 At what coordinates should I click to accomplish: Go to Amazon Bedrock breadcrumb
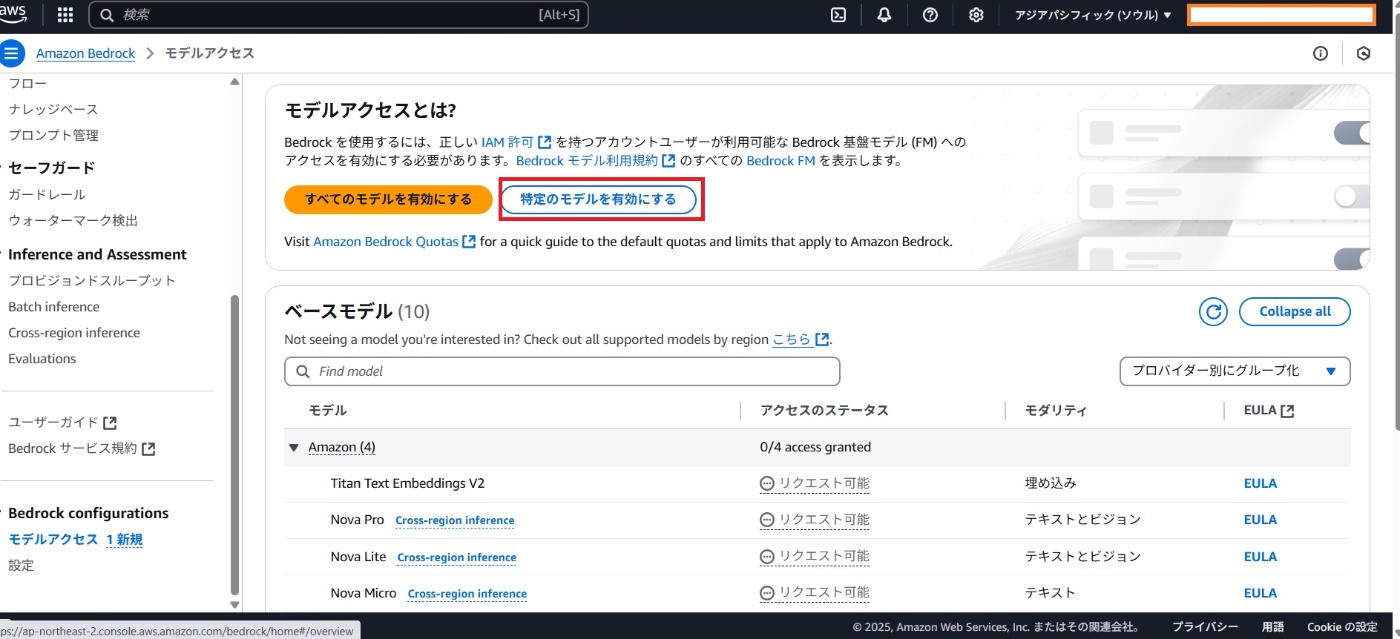[x=85, y=53]
